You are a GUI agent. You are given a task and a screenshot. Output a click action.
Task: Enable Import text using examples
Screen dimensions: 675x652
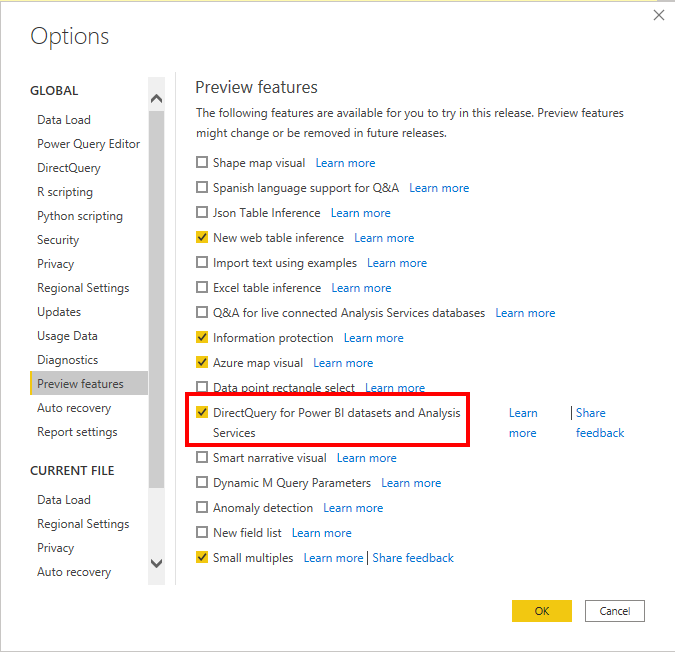pyautogui.click(x=202, y=262)
